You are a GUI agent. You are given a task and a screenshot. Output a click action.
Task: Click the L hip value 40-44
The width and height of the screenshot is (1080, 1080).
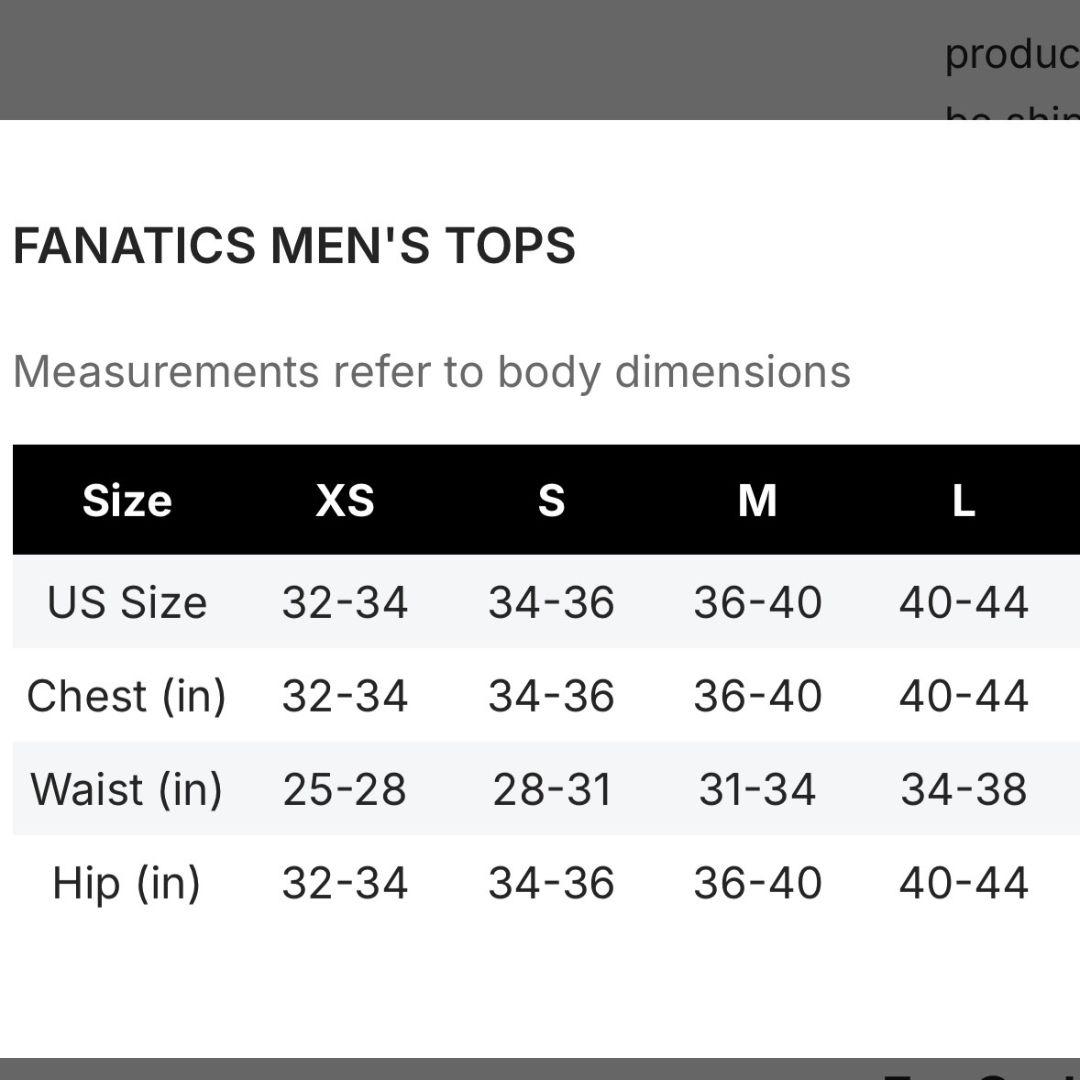click(x=963, y=883)
